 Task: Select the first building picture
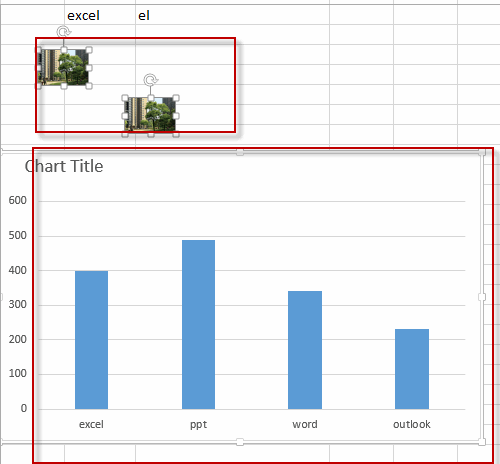pyautogui.click(x=63, y=68)
